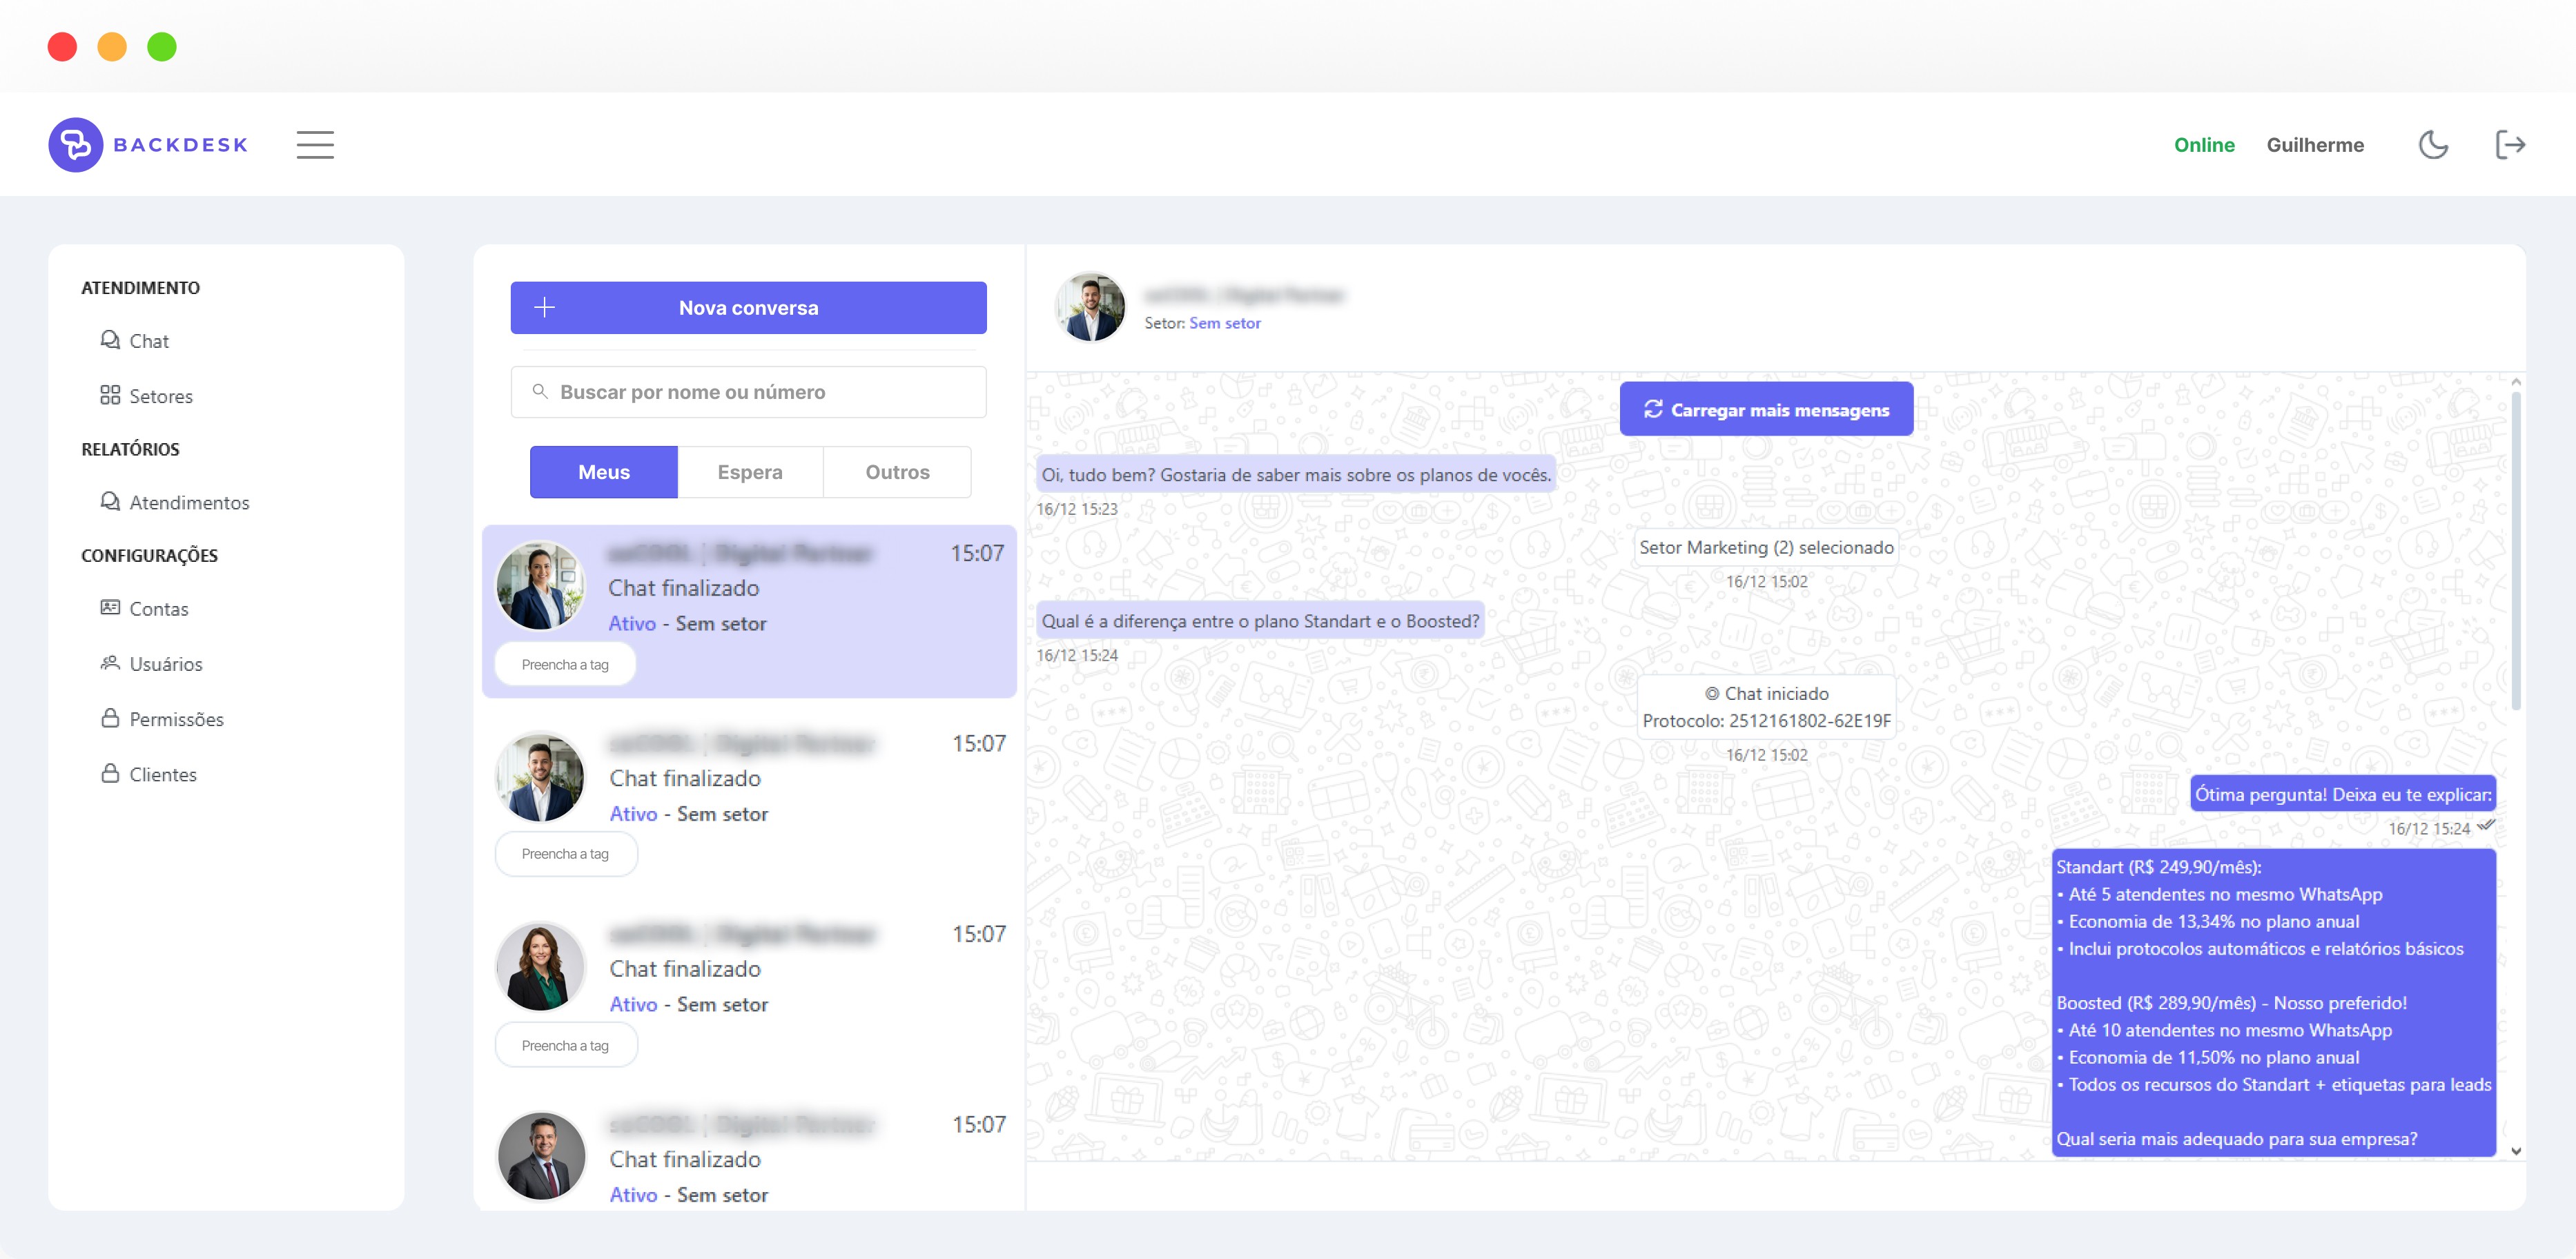Toggle dark mode moon icon
Screen dimensions: 2576x1259
click(x=2432, y=145)
